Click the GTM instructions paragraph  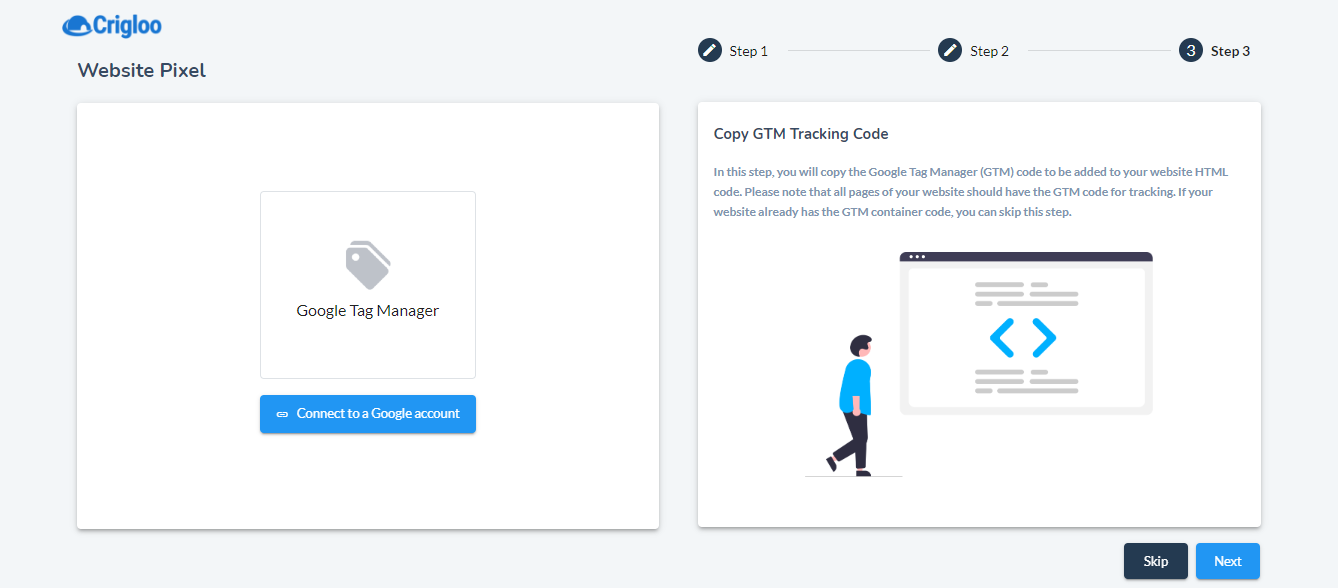point(970,192)
